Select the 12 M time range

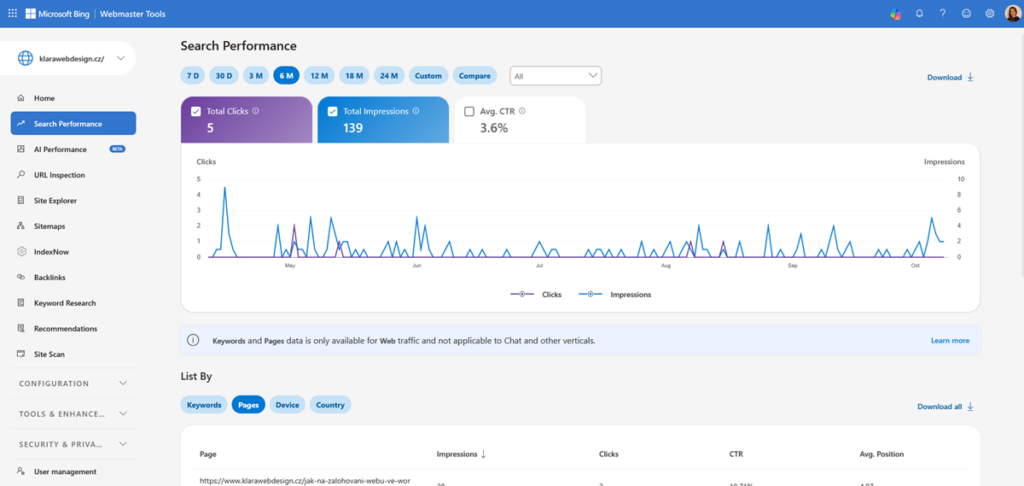(319, 76)
